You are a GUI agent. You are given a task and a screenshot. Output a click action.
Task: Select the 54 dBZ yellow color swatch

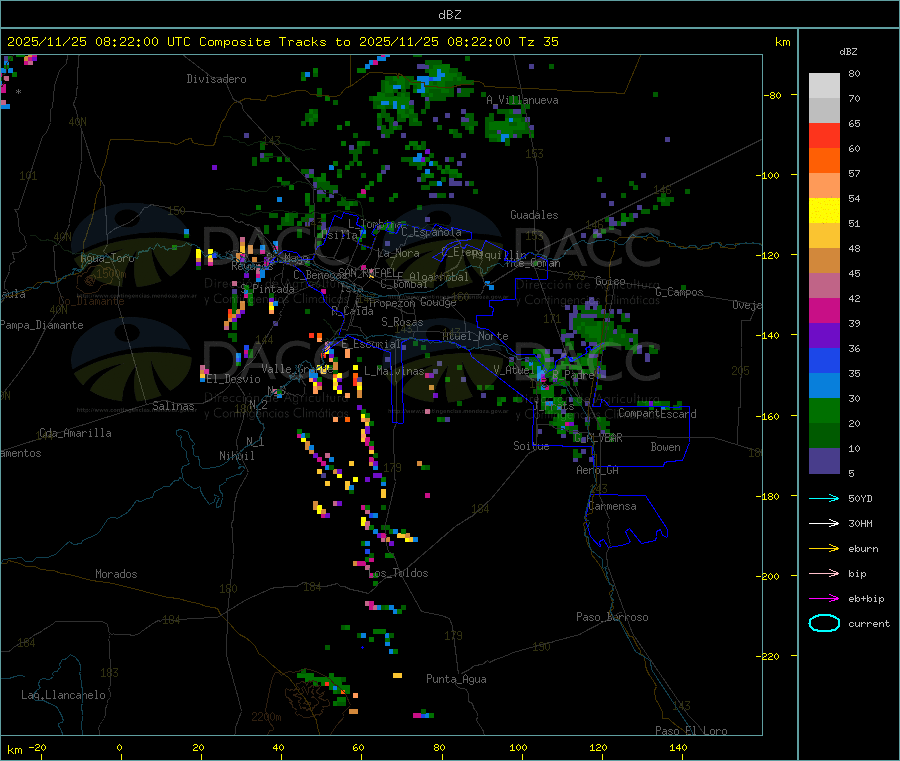point(824,211)
